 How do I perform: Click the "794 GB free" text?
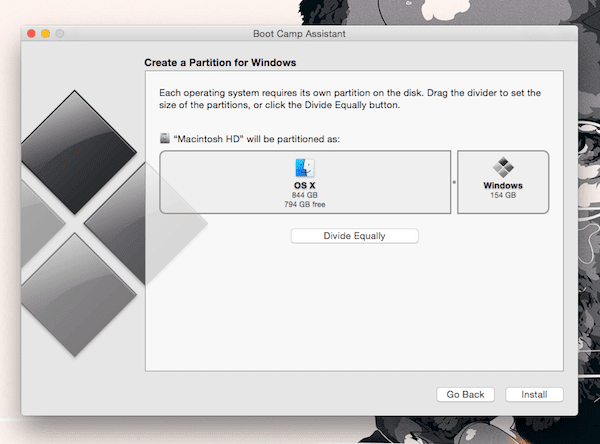point(305,204)
